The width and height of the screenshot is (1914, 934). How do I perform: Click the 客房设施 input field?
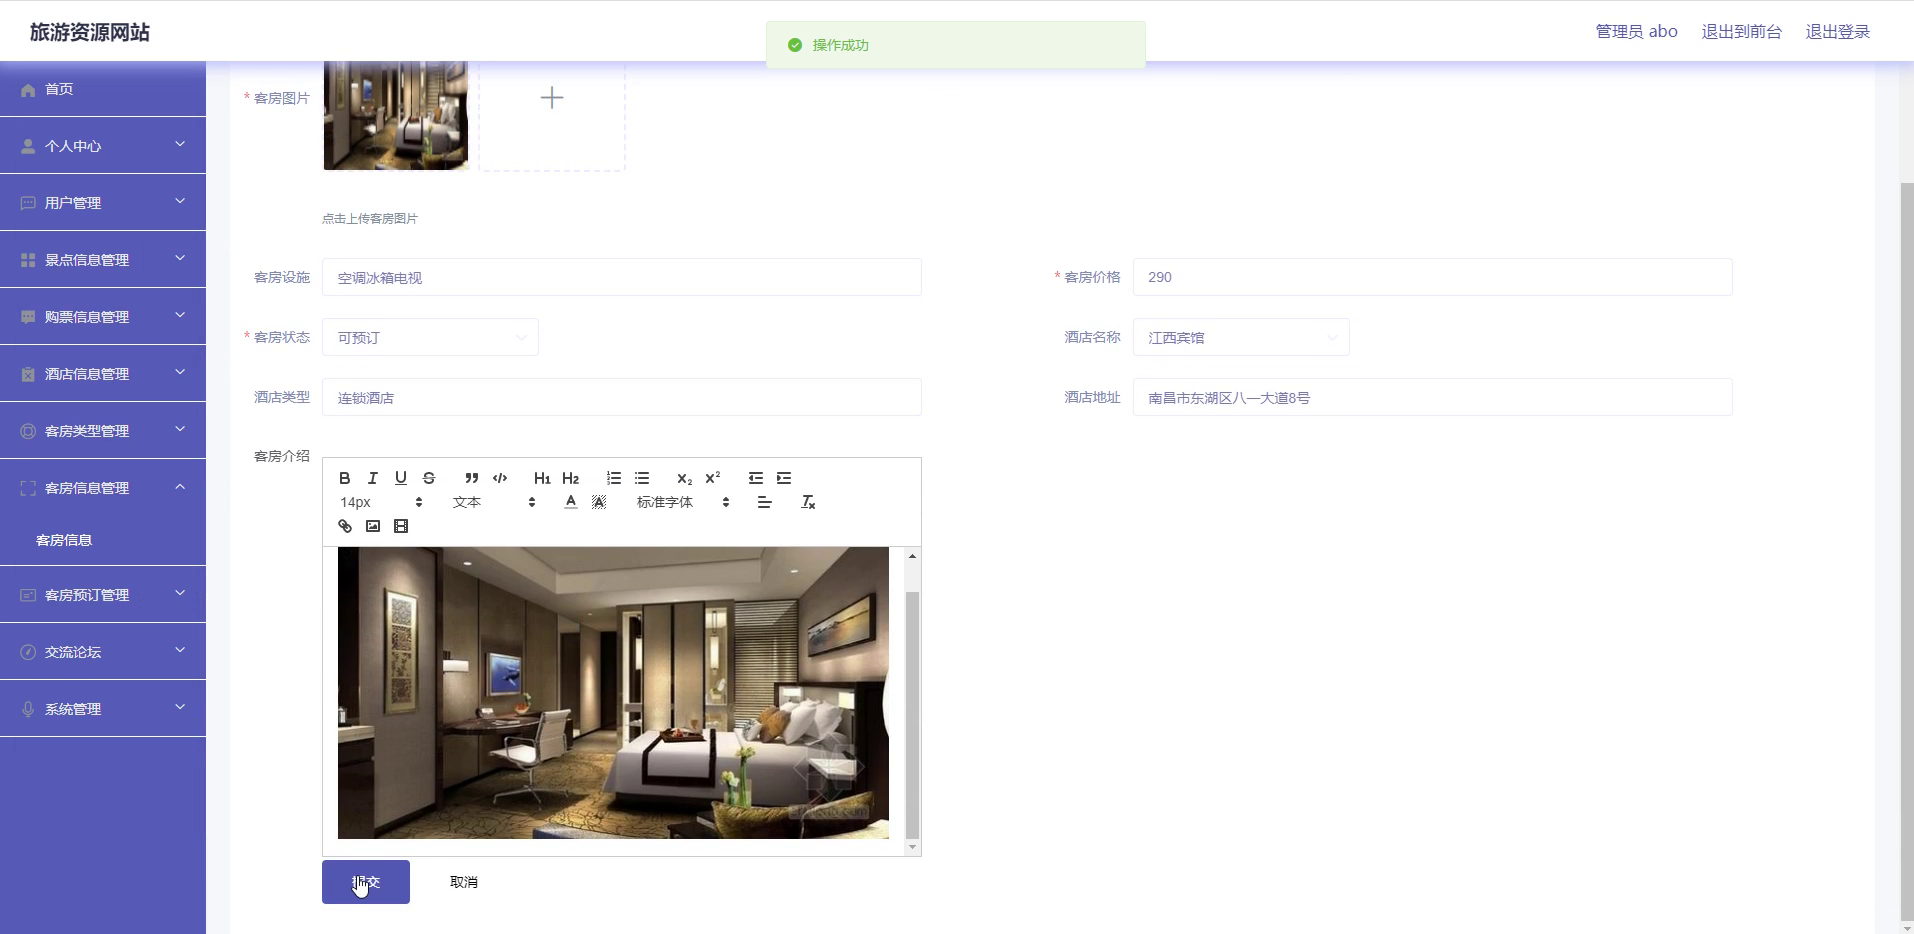[621, 277]
